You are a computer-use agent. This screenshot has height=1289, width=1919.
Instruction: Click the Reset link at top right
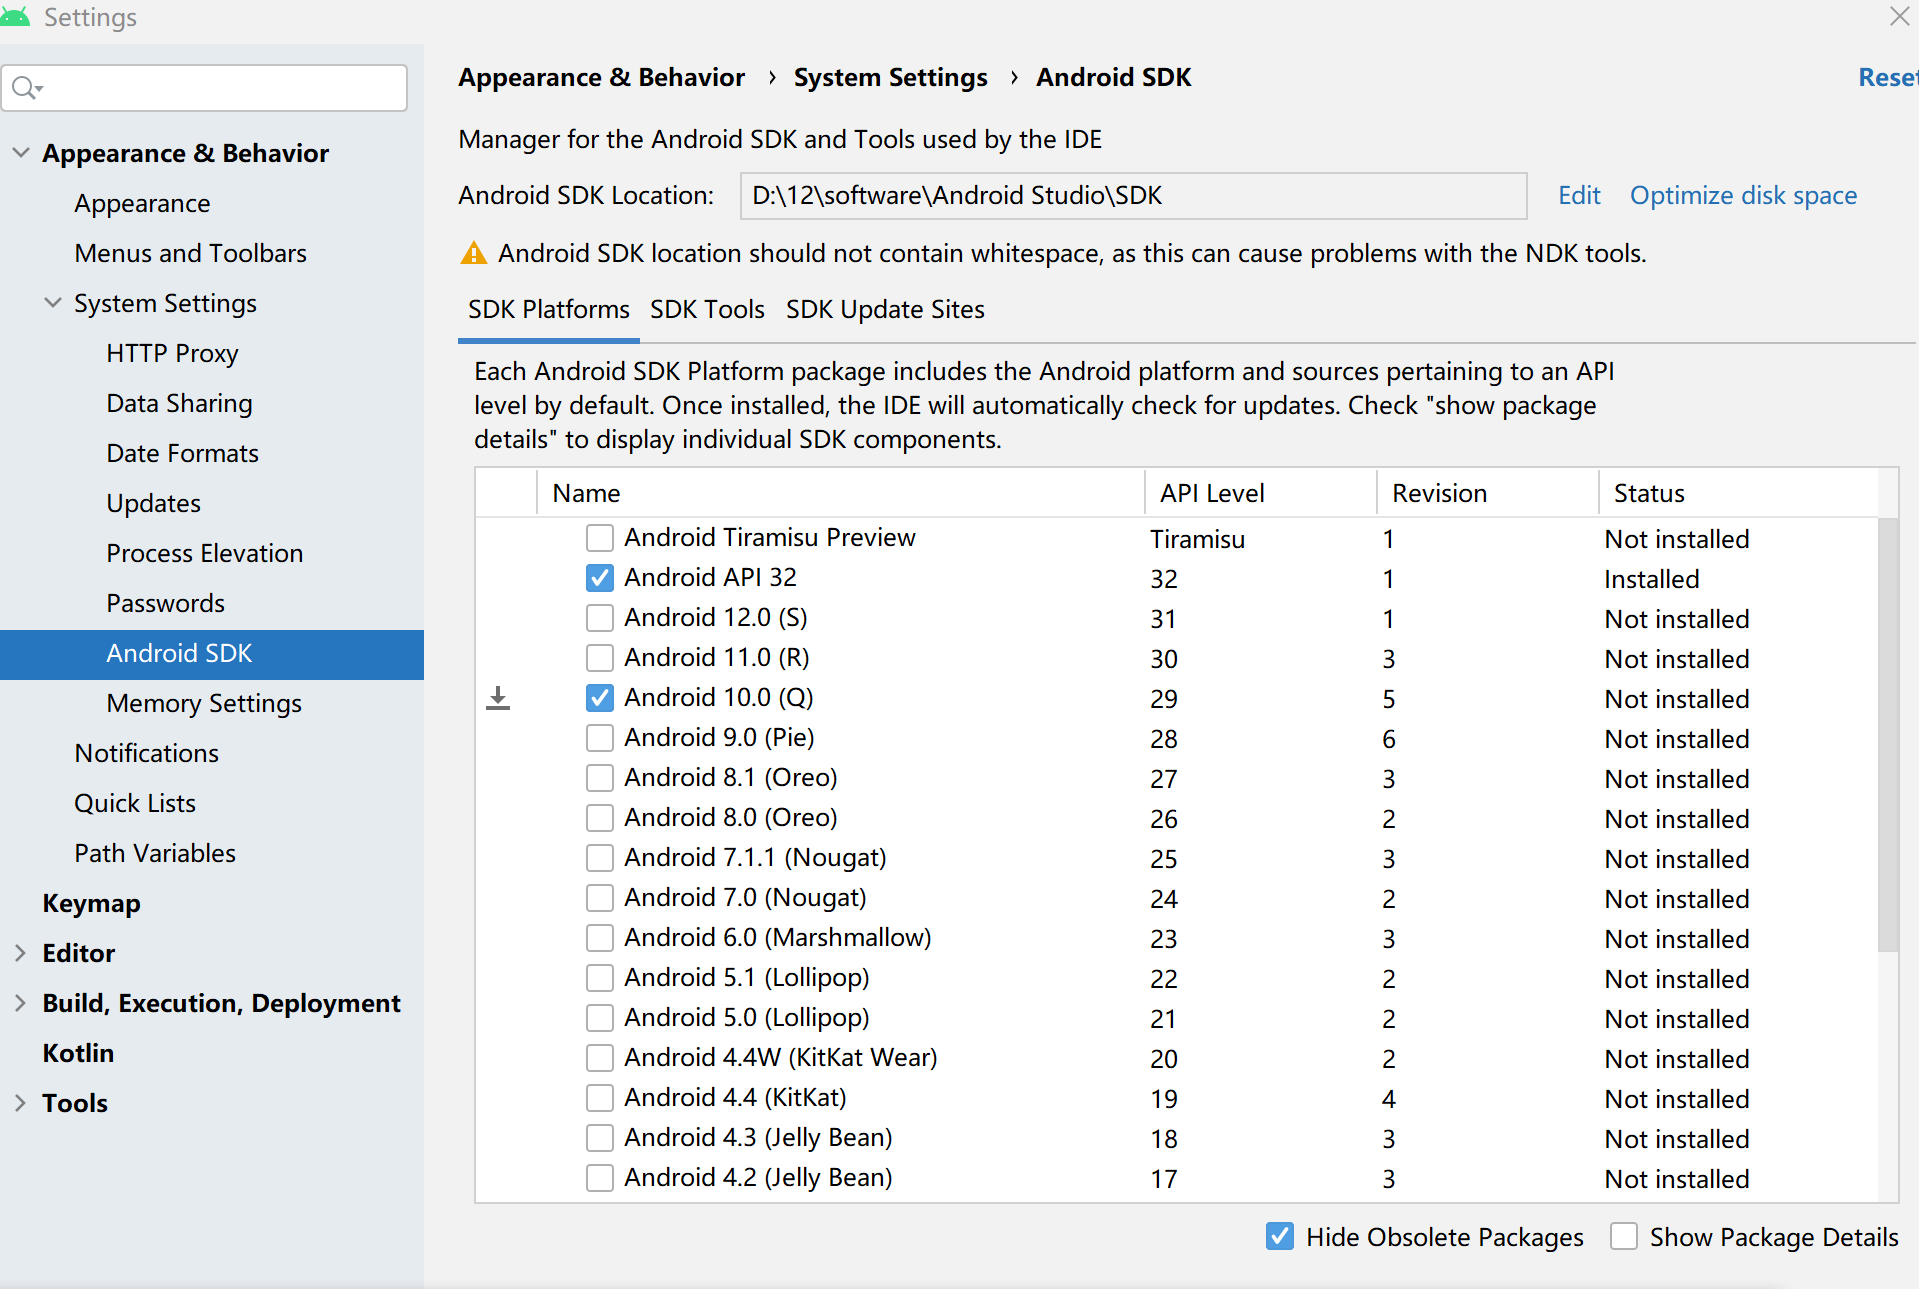tap(1888, 78)
